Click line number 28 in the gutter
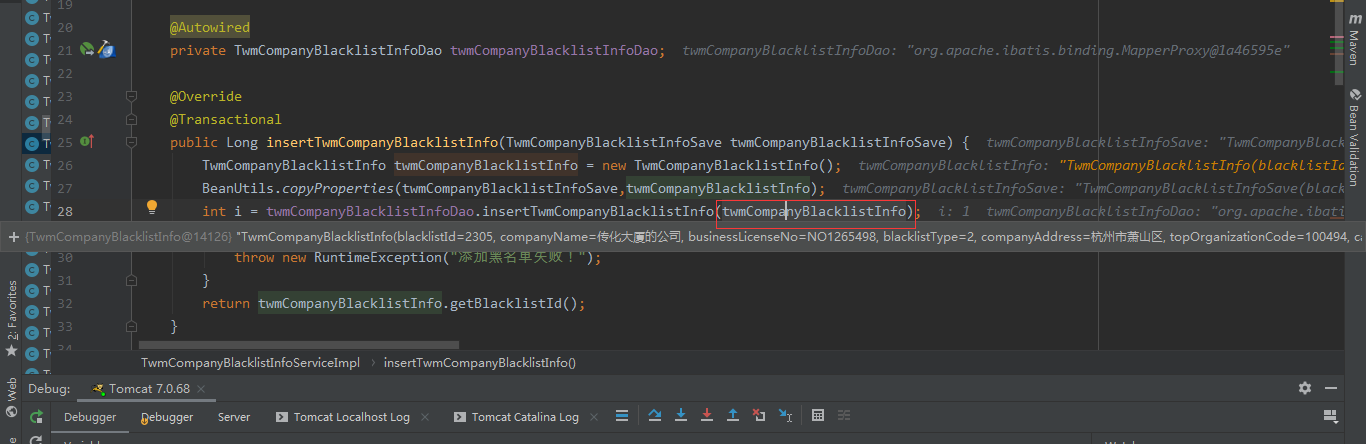The width and height of the screenshot is (1366, 444). coord(65,211)
